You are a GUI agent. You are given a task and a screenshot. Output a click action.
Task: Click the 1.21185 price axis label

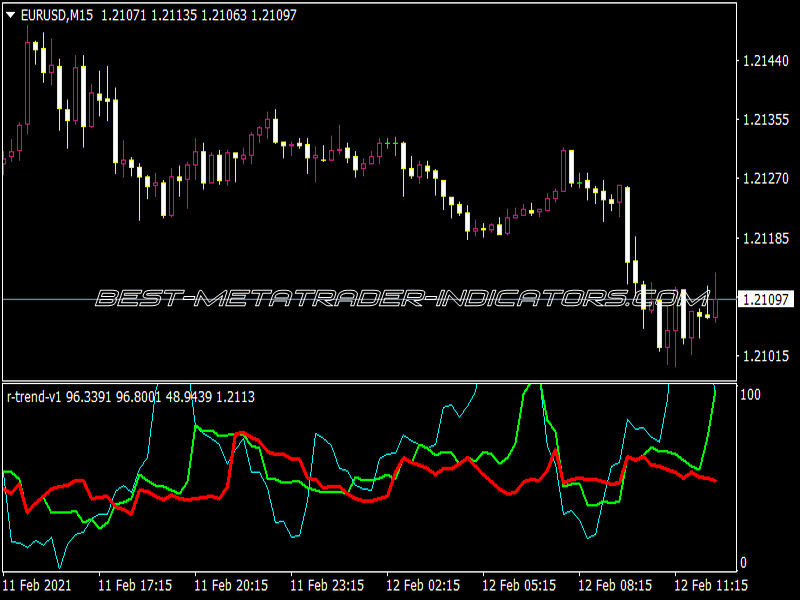click(765, 238)
